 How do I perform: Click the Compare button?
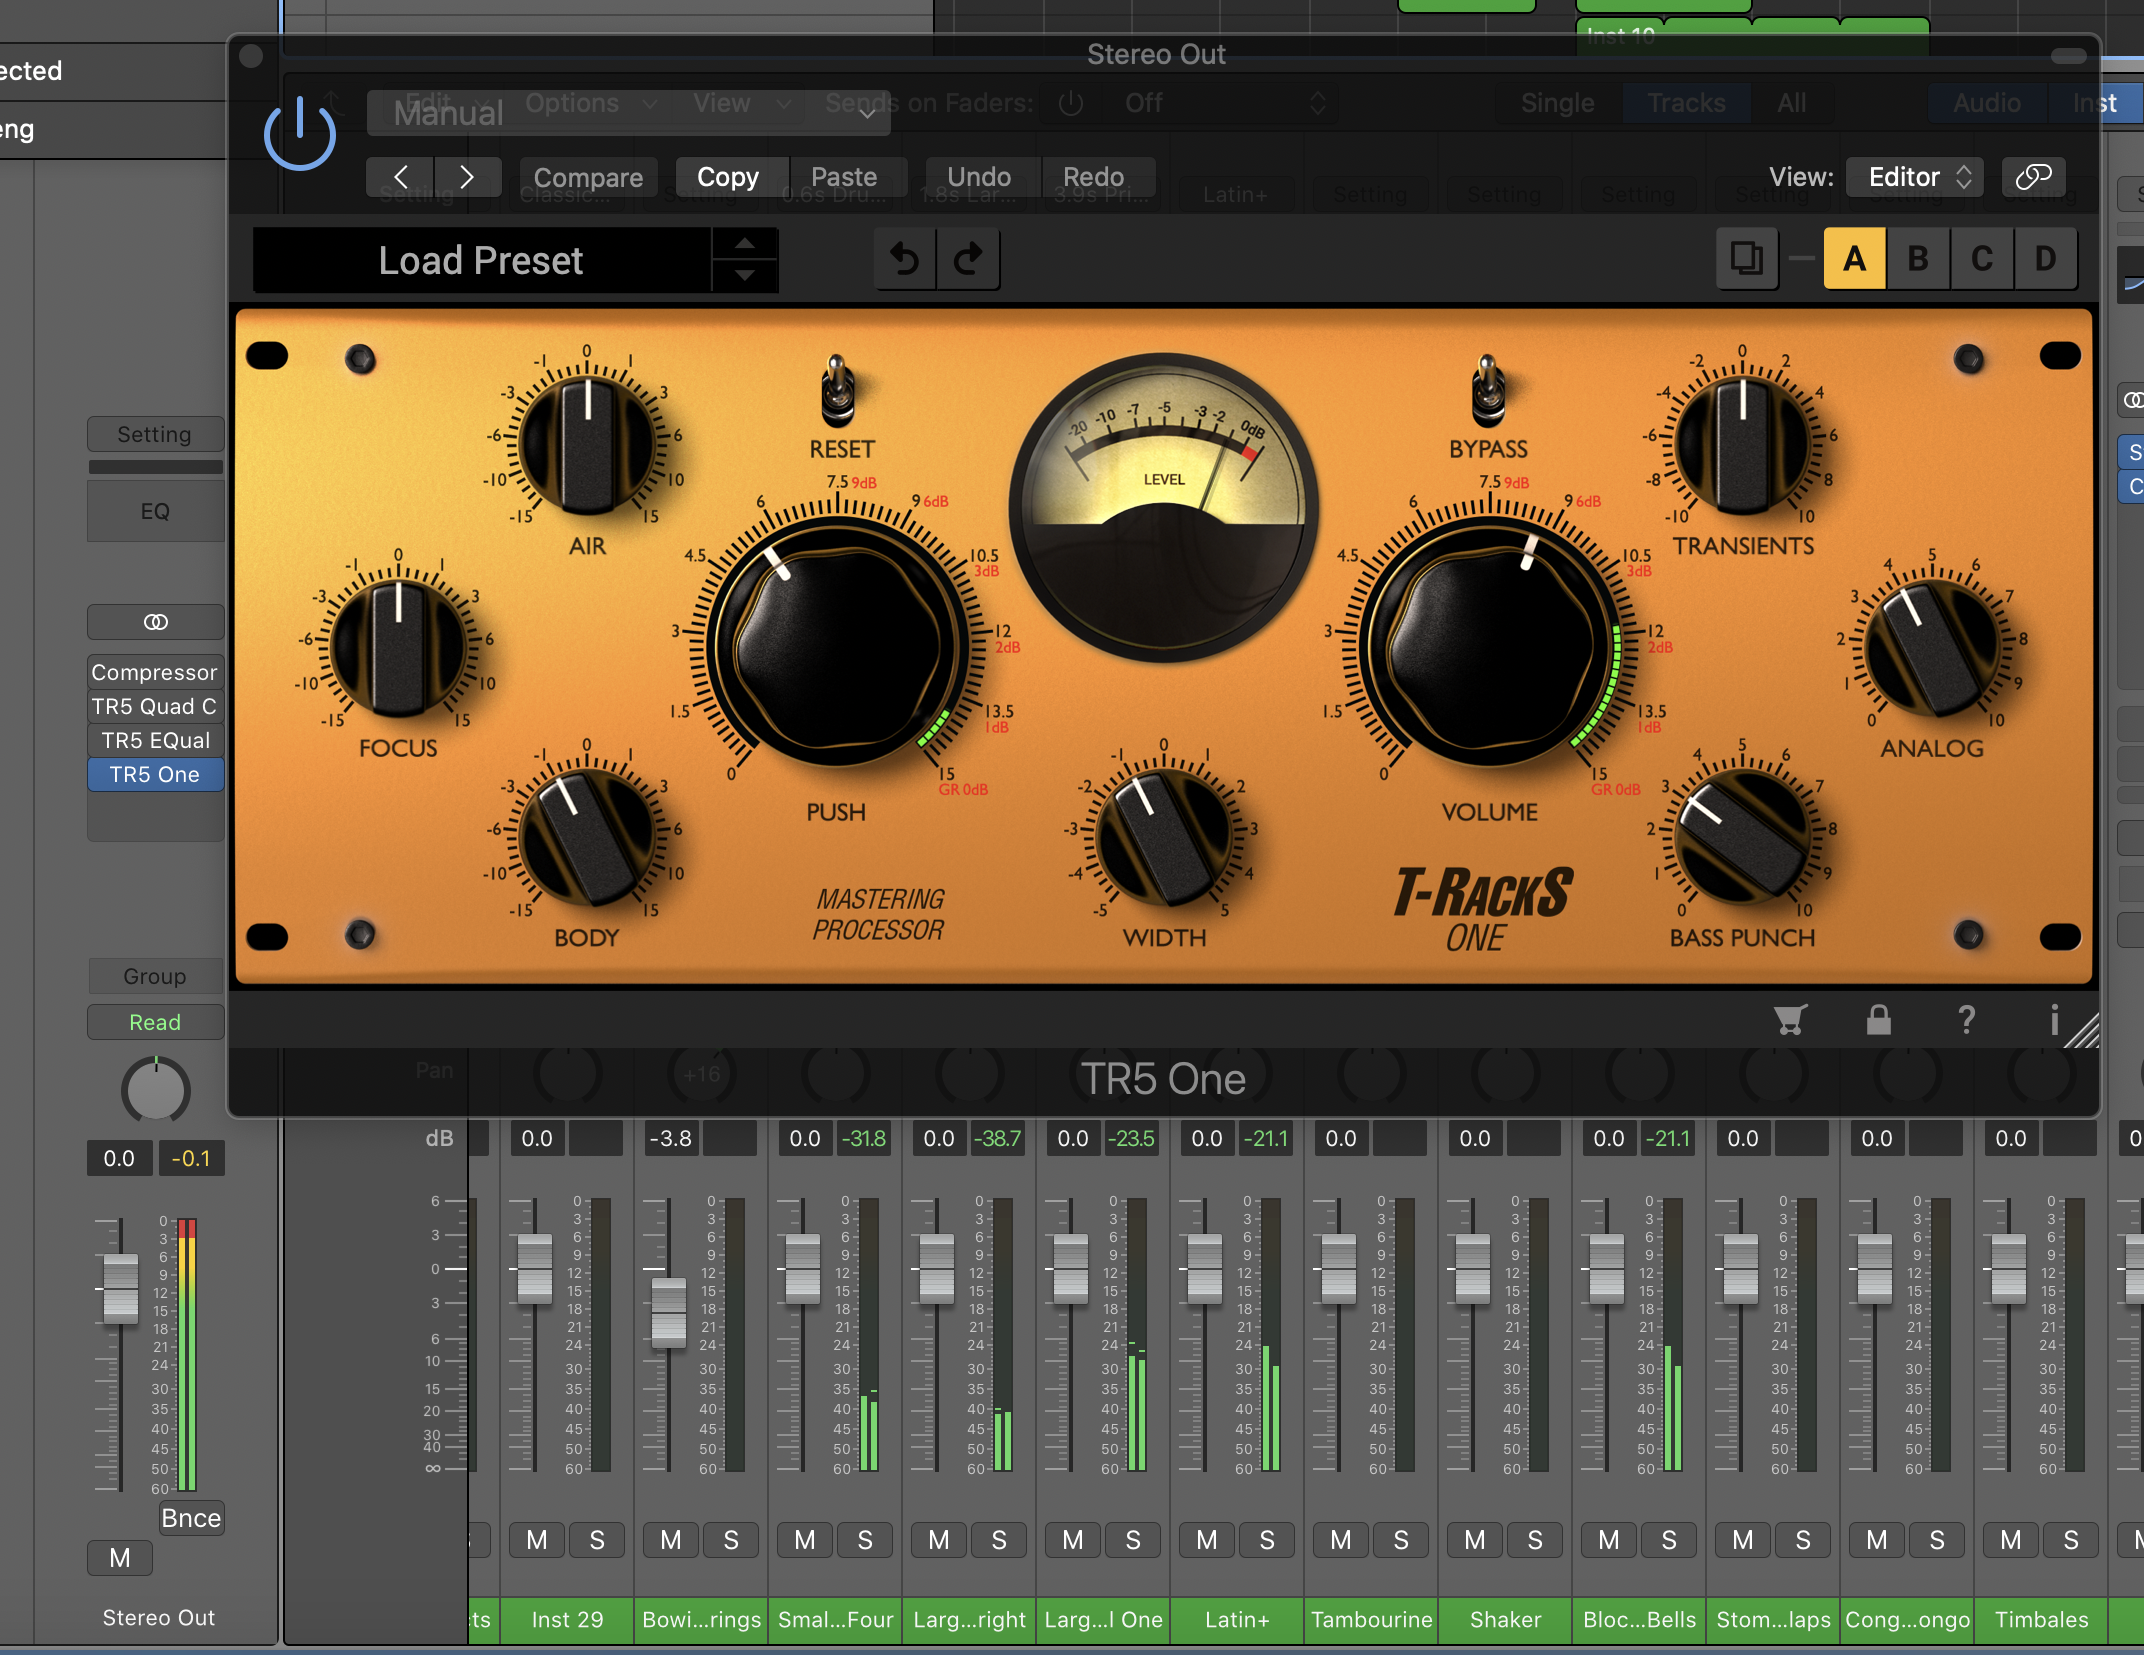[x=588, y=177]
